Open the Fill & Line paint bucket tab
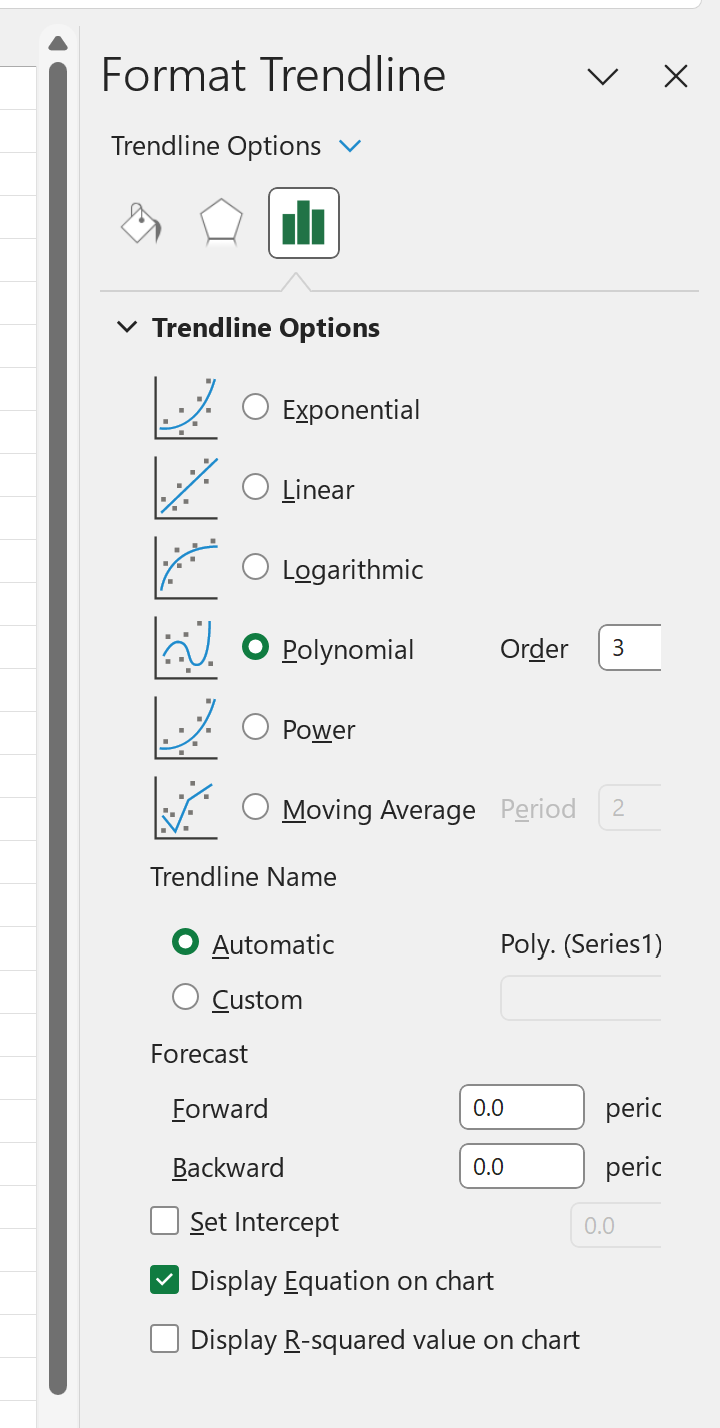The height and width of the screenshot is (1428, 720). click(141, 223)
